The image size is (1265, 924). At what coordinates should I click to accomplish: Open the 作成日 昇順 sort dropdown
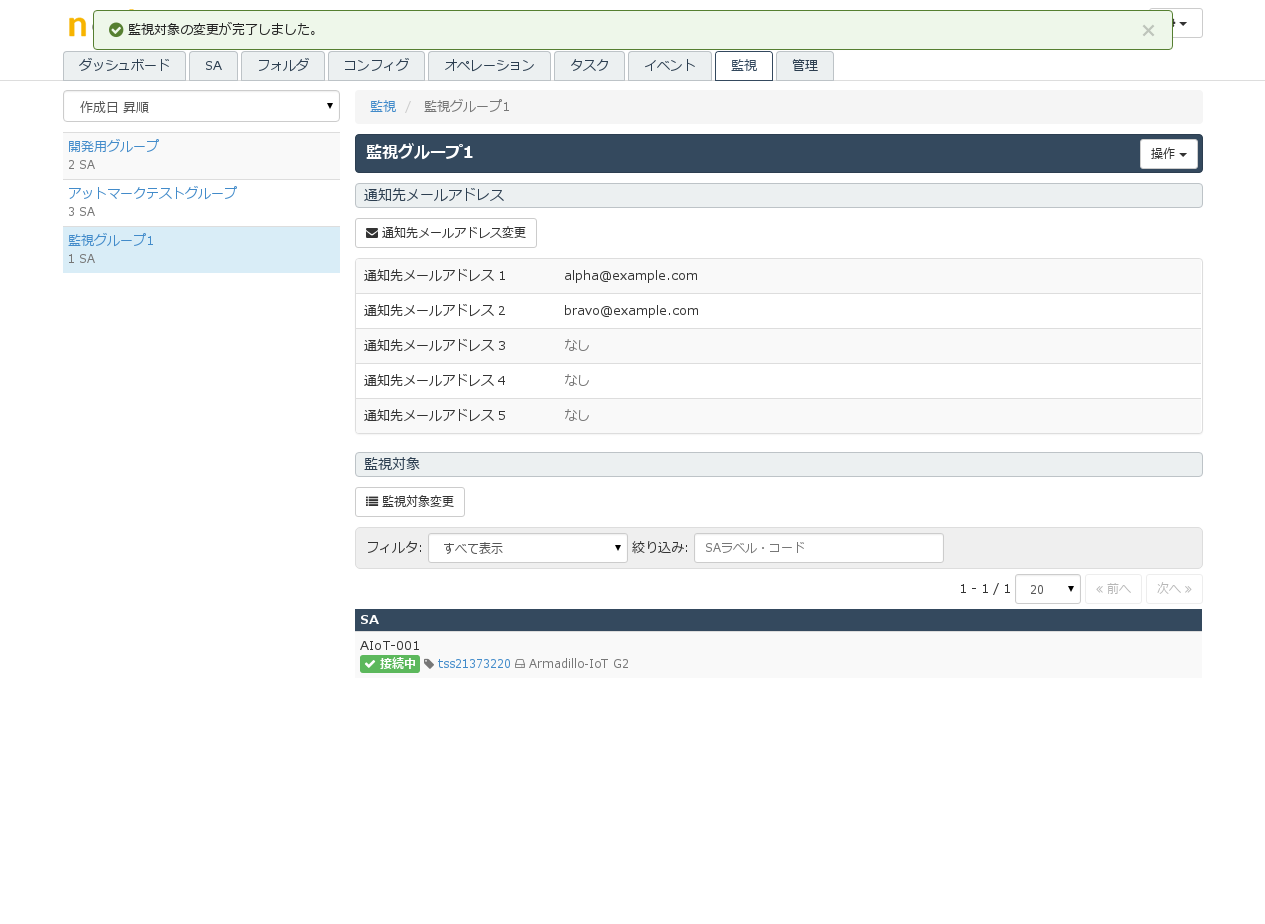pos(201,106)
